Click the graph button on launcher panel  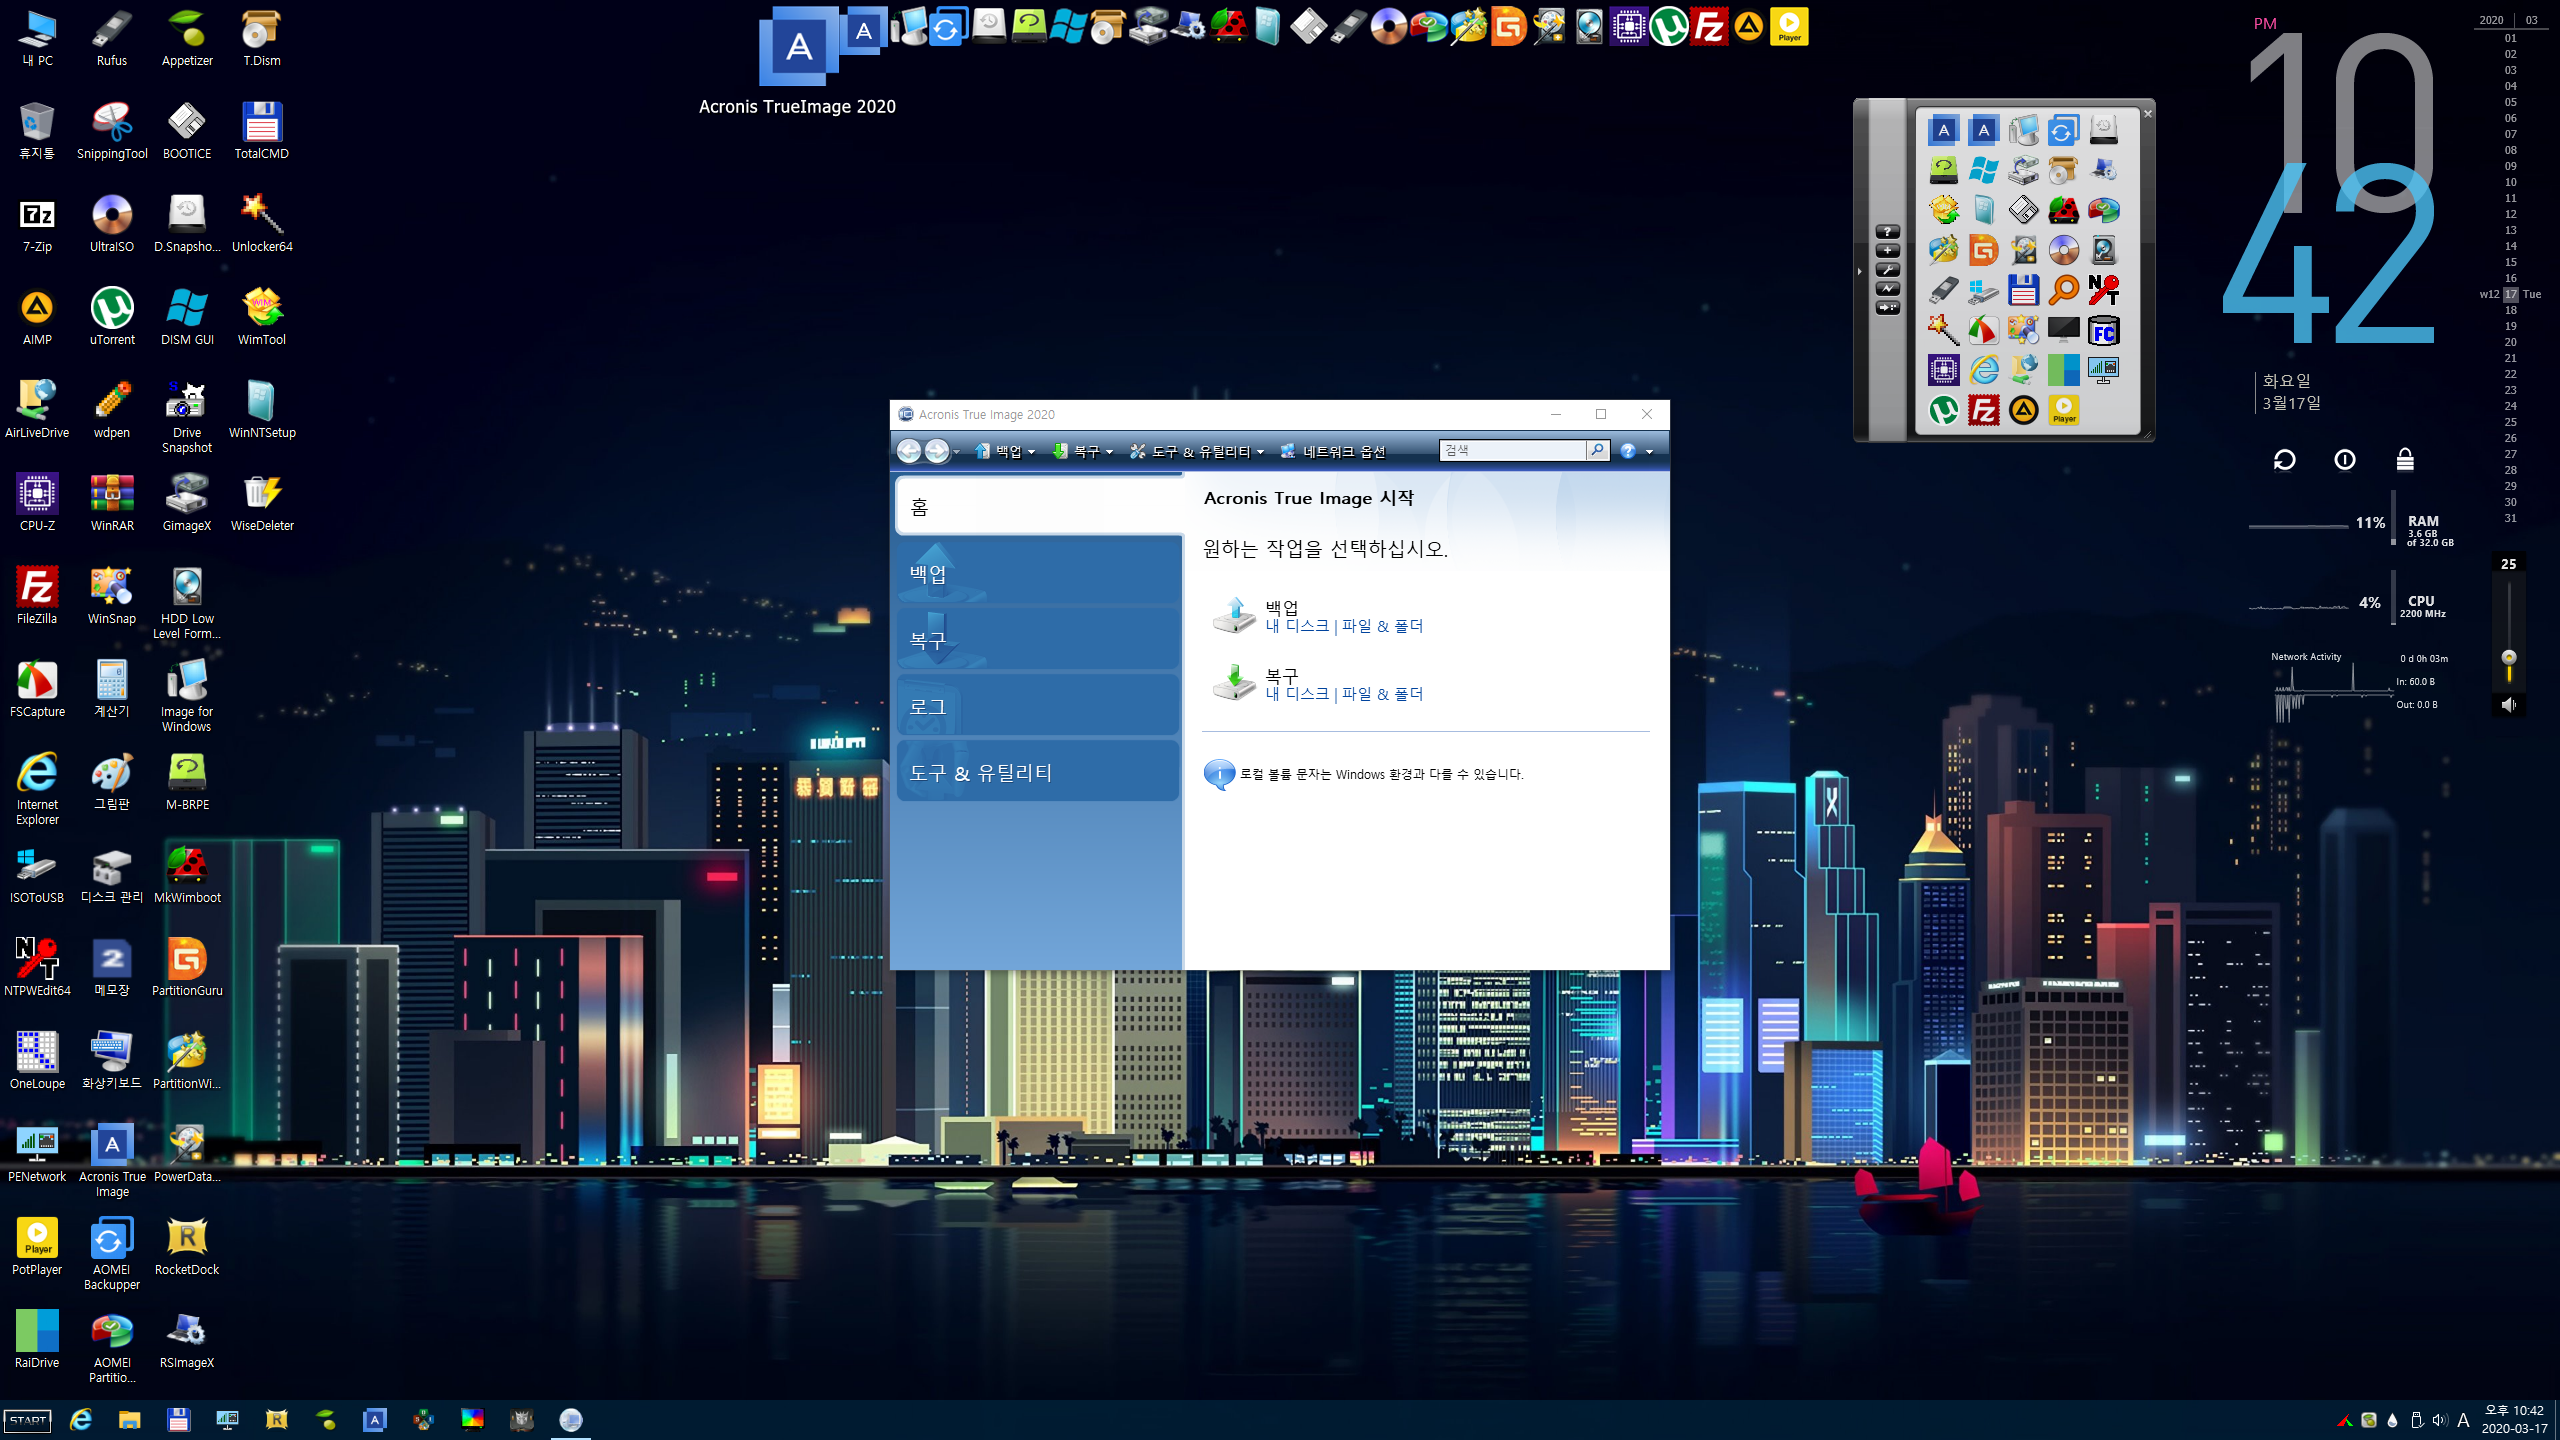(x=1887, y=289)
